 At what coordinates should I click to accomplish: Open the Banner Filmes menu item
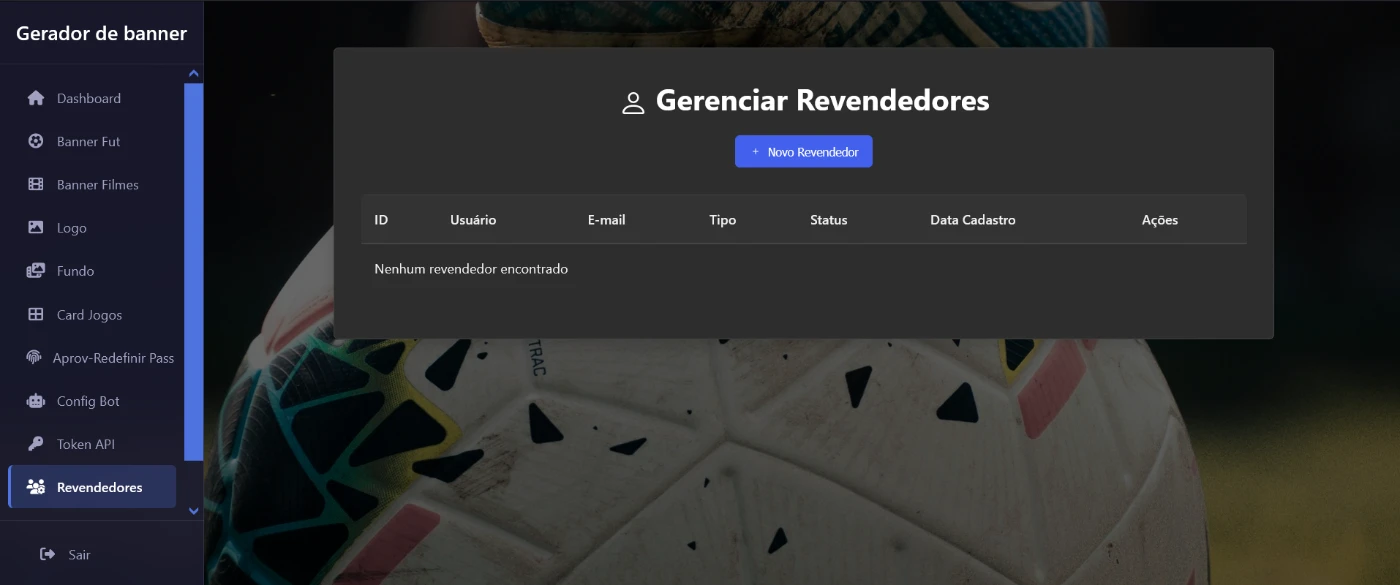click(x=97, y=185)
